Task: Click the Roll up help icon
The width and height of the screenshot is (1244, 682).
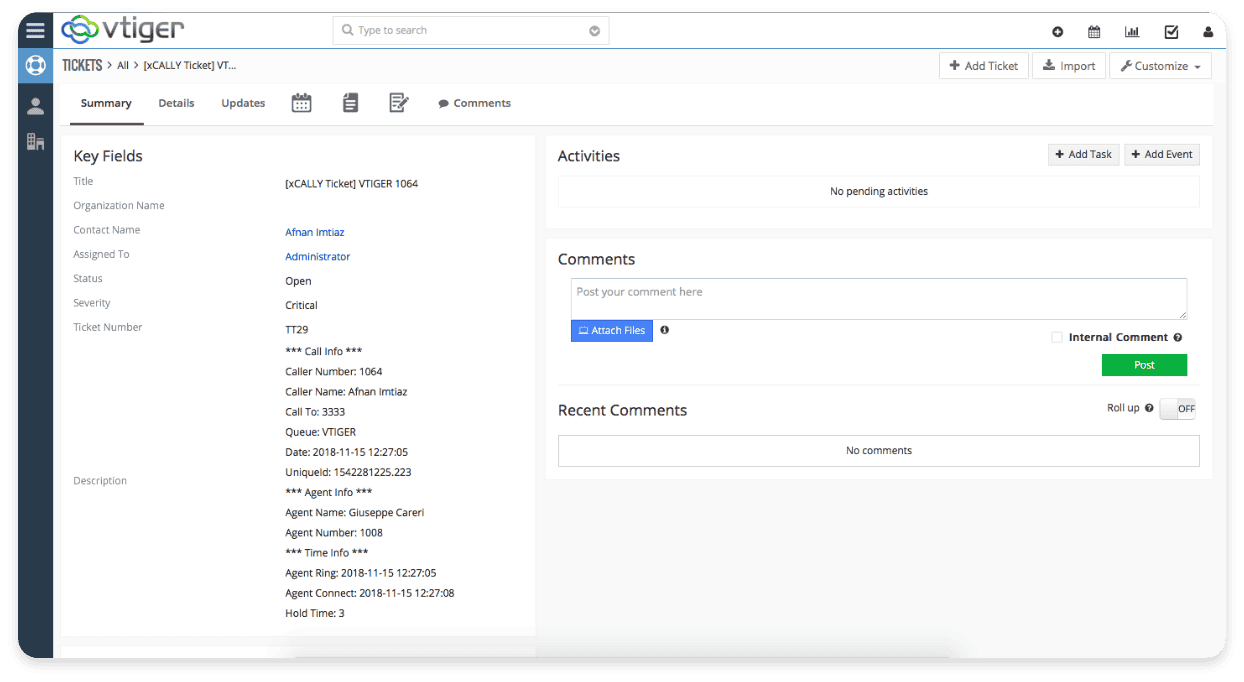Action: click(x=1149, y=408)
